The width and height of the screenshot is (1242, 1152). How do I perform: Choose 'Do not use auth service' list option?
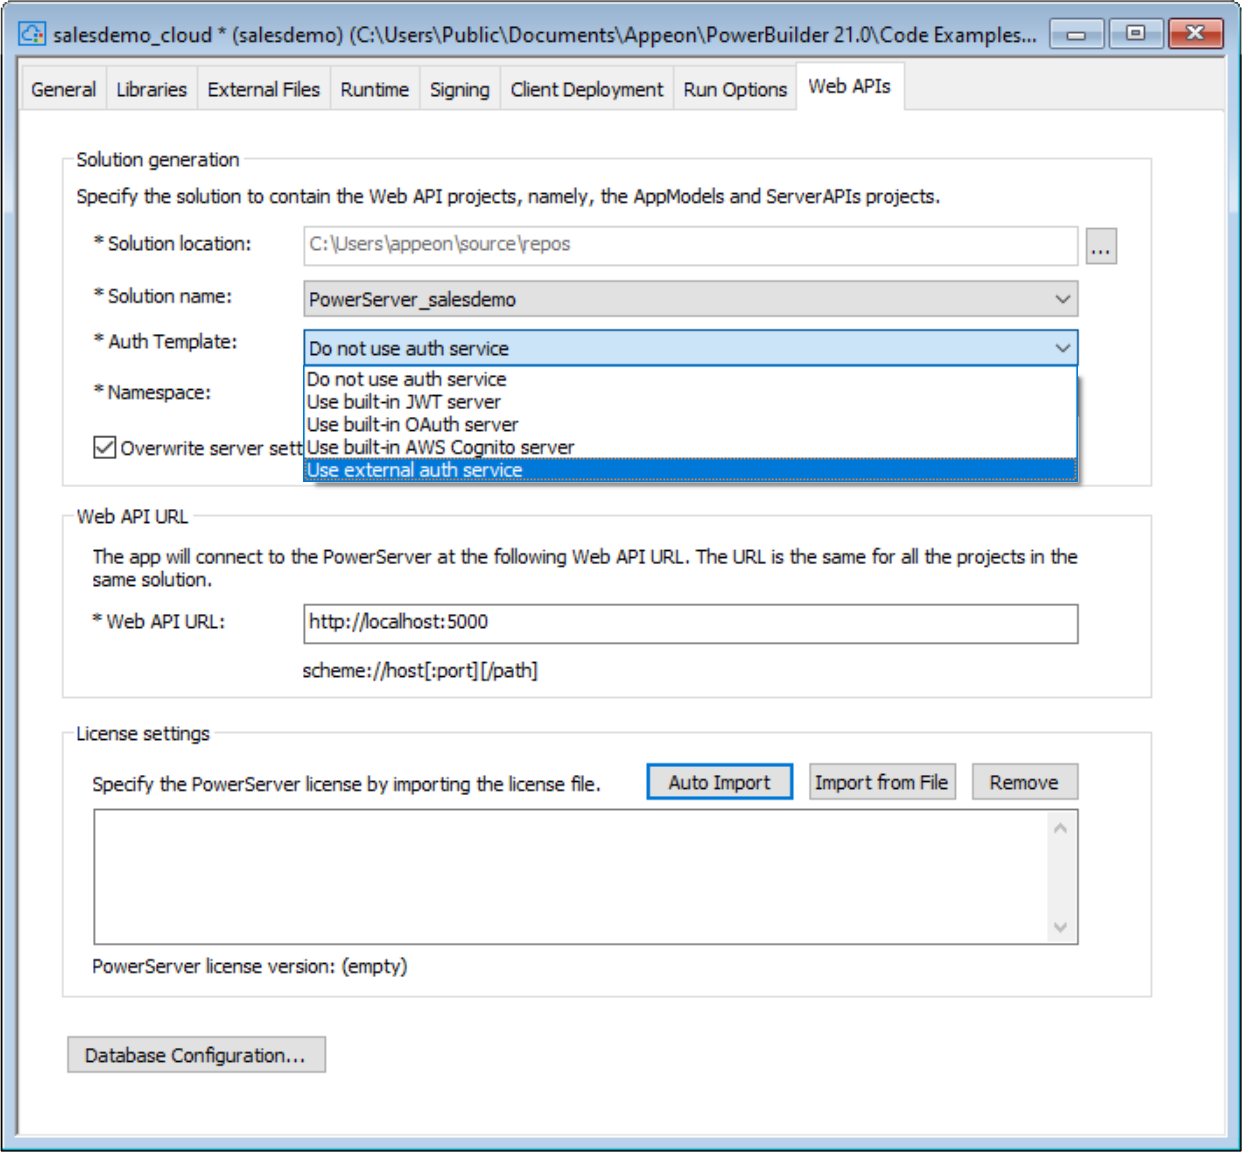(690, 379)
